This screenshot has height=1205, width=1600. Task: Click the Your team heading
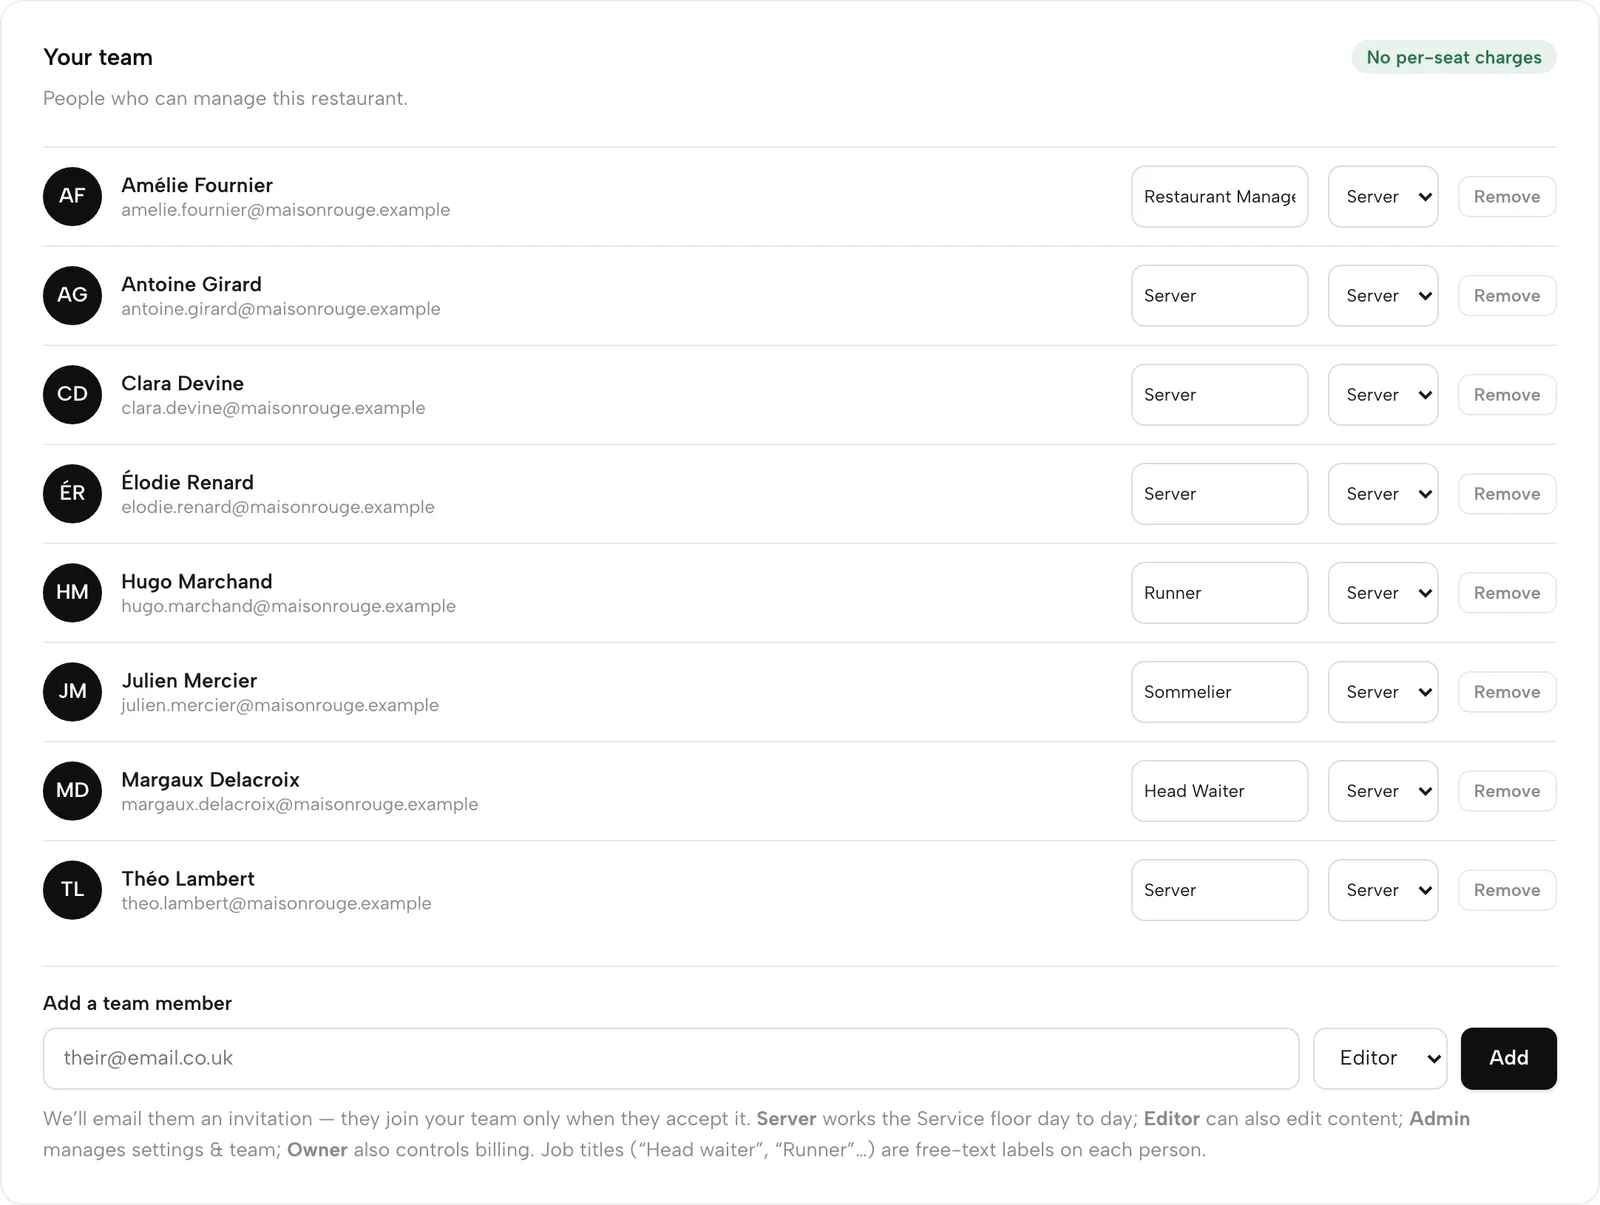[x=98, y=57]
